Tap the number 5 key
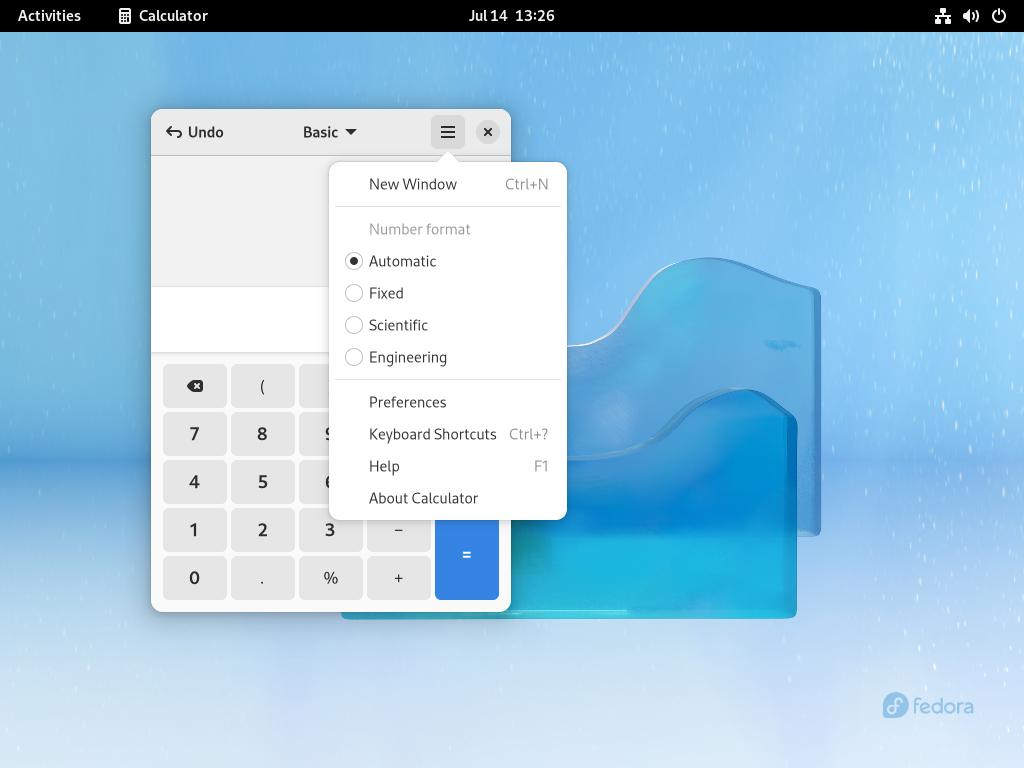The image size is (1024, 768). 263,482
